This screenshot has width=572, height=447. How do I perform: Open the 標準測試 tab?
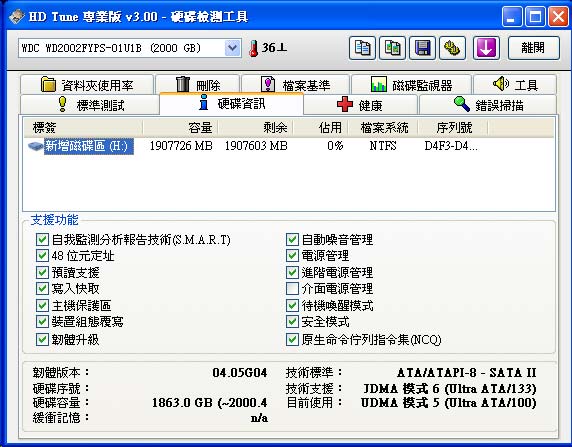pos(90,105)
